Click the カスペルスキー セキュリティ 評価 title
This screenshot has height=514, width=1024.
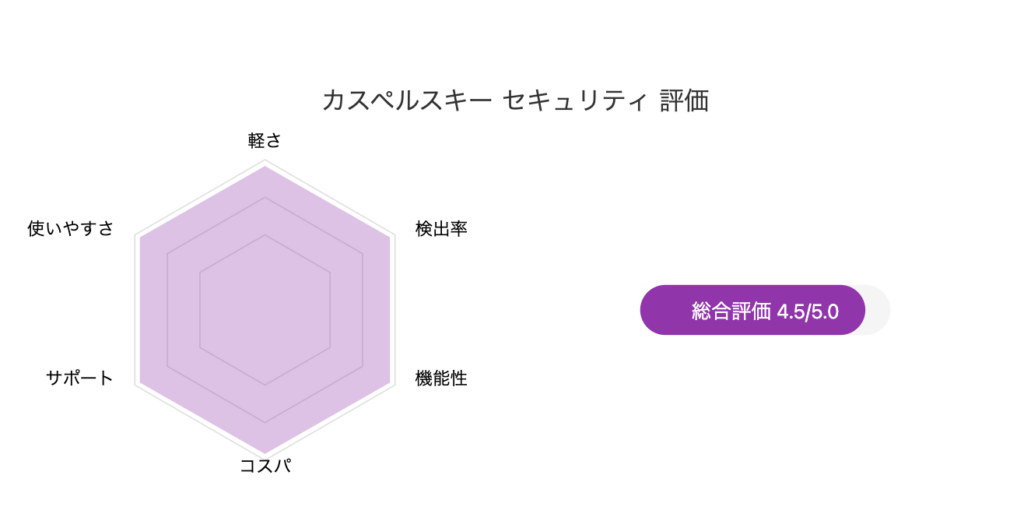tap(515, 101)
